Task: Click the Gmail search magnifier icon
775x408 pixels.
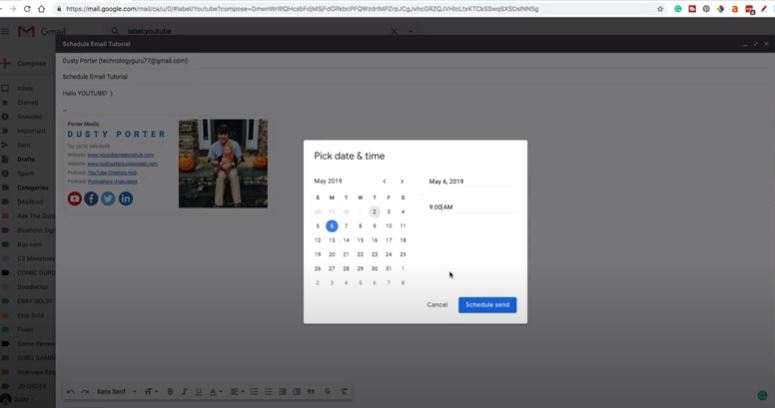Action: tap(115, 31)
